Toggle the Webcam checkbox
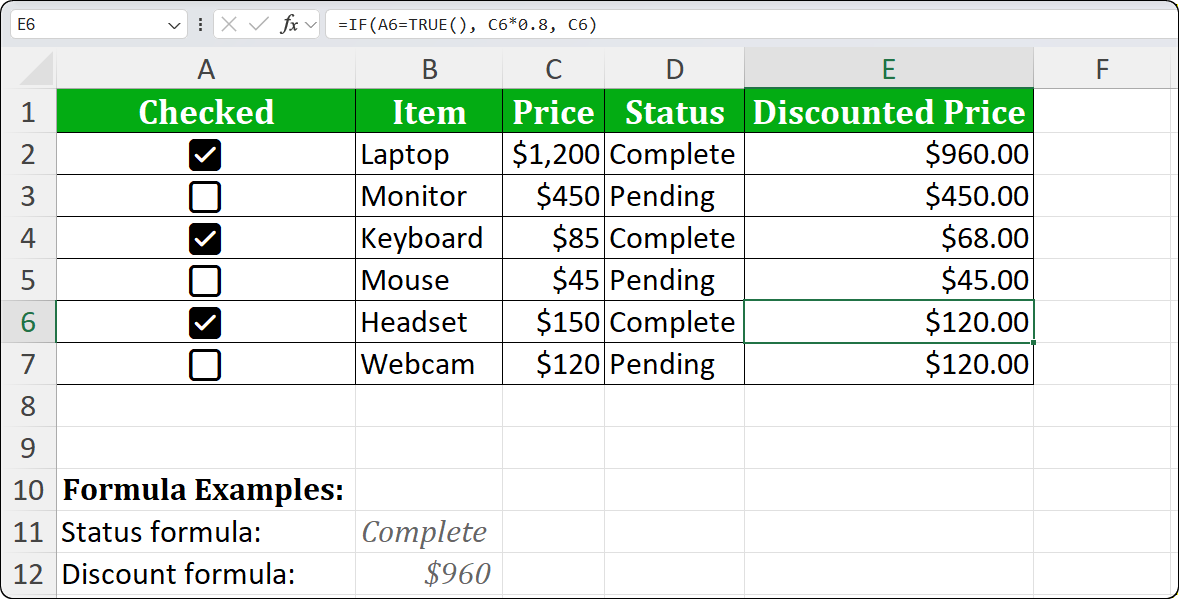 pyautogui.click(x=204, y=364)
